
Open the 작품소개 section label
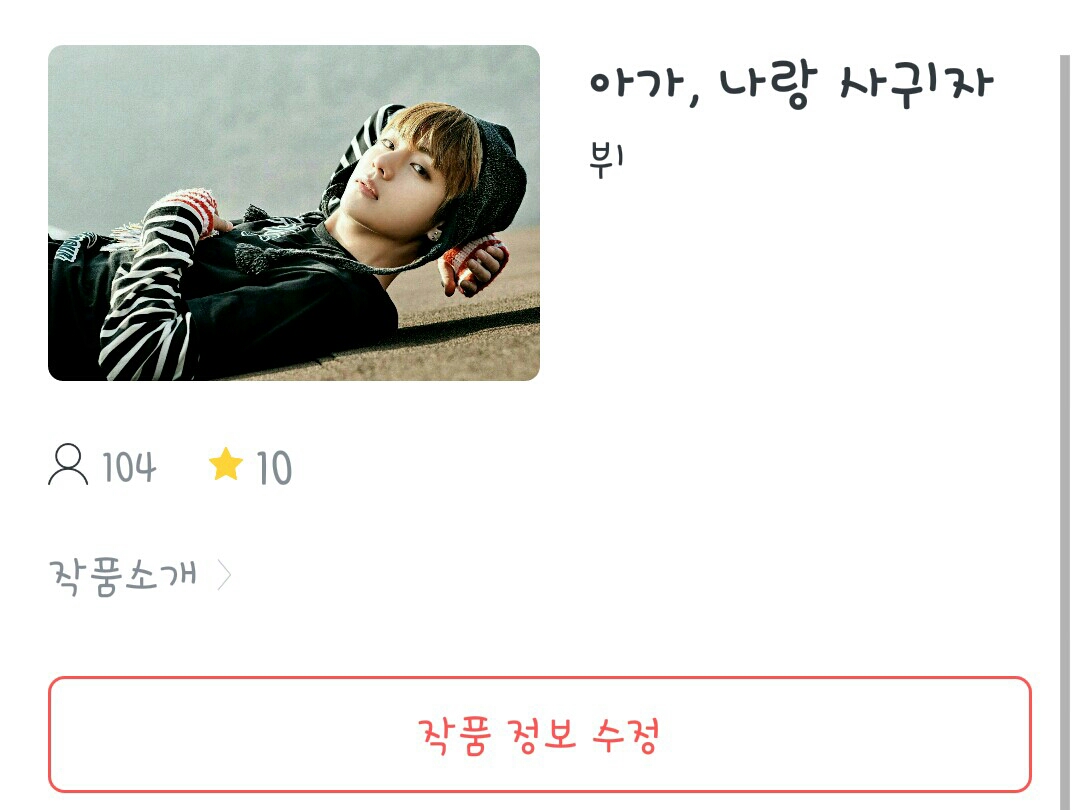[123, 576]
